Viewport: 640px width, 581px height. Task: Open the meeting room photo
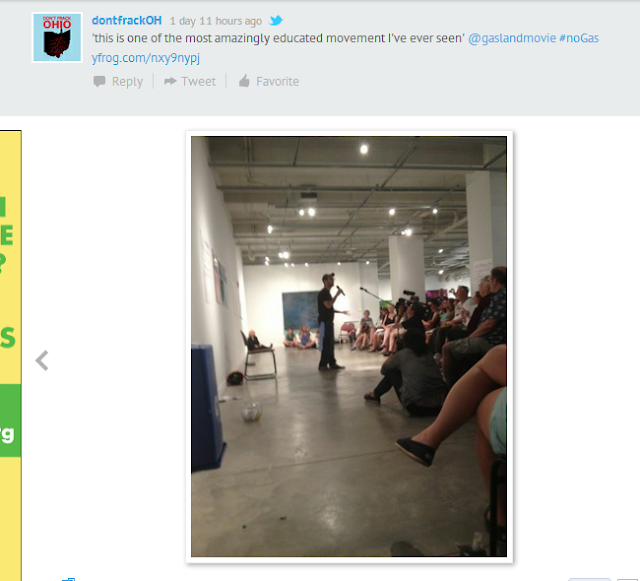pos(349,346)
